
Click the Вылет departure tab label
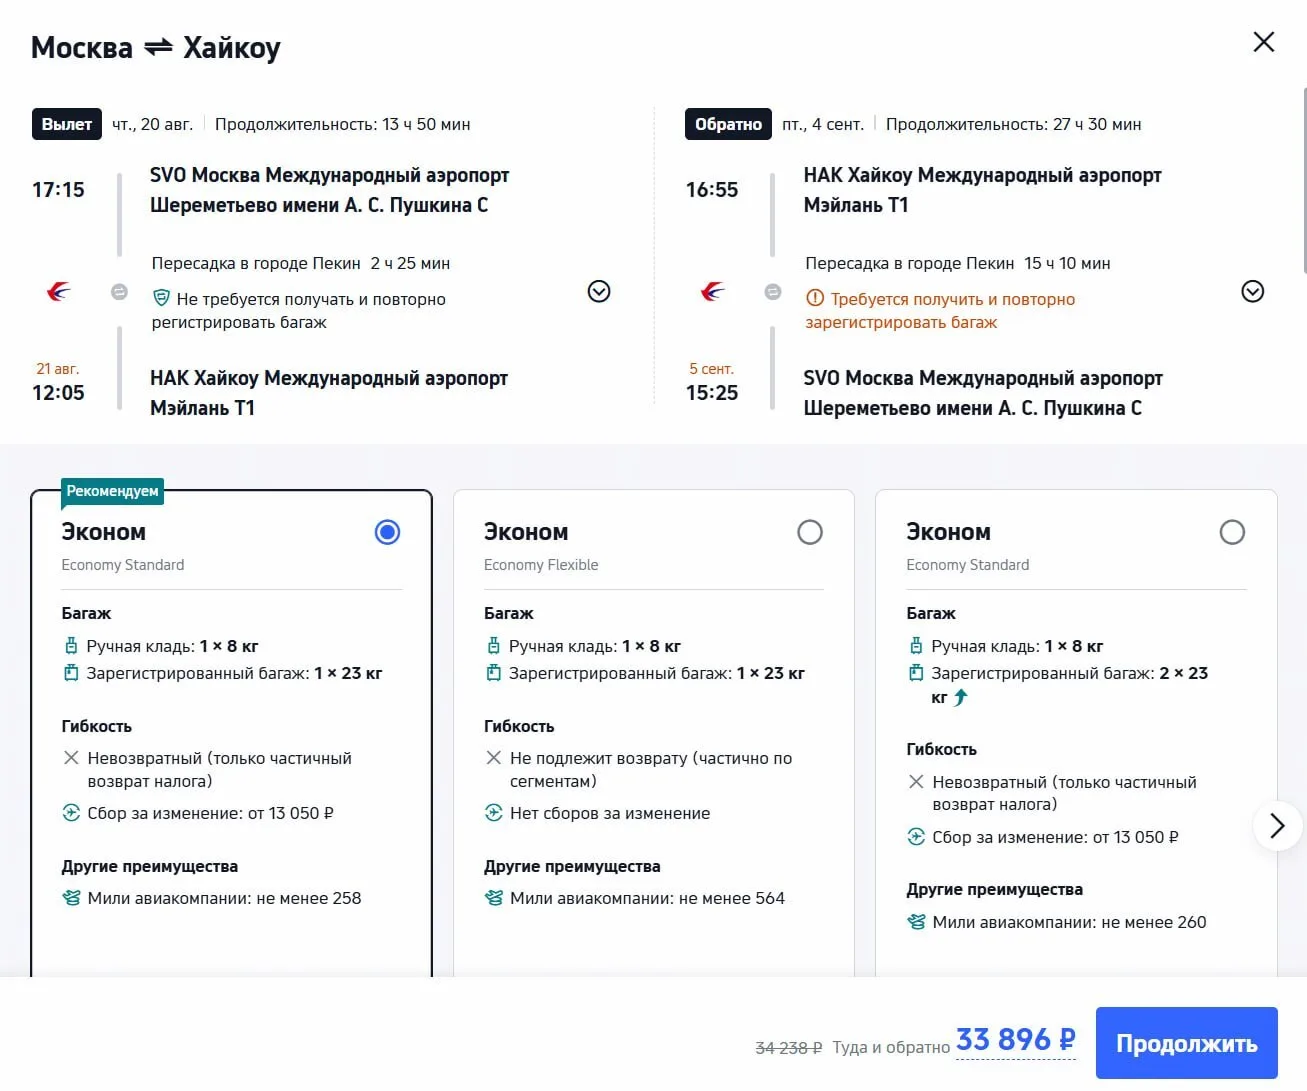(x=67, y=124)
